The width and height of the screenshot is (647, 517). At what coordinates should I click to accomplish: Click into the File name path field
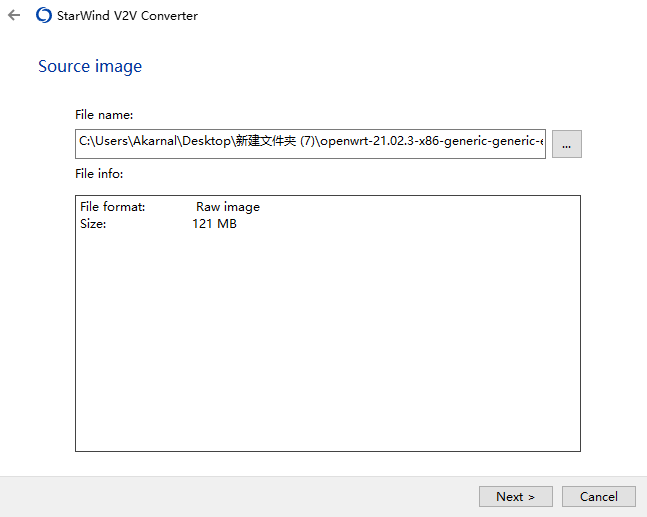point(310,144)
